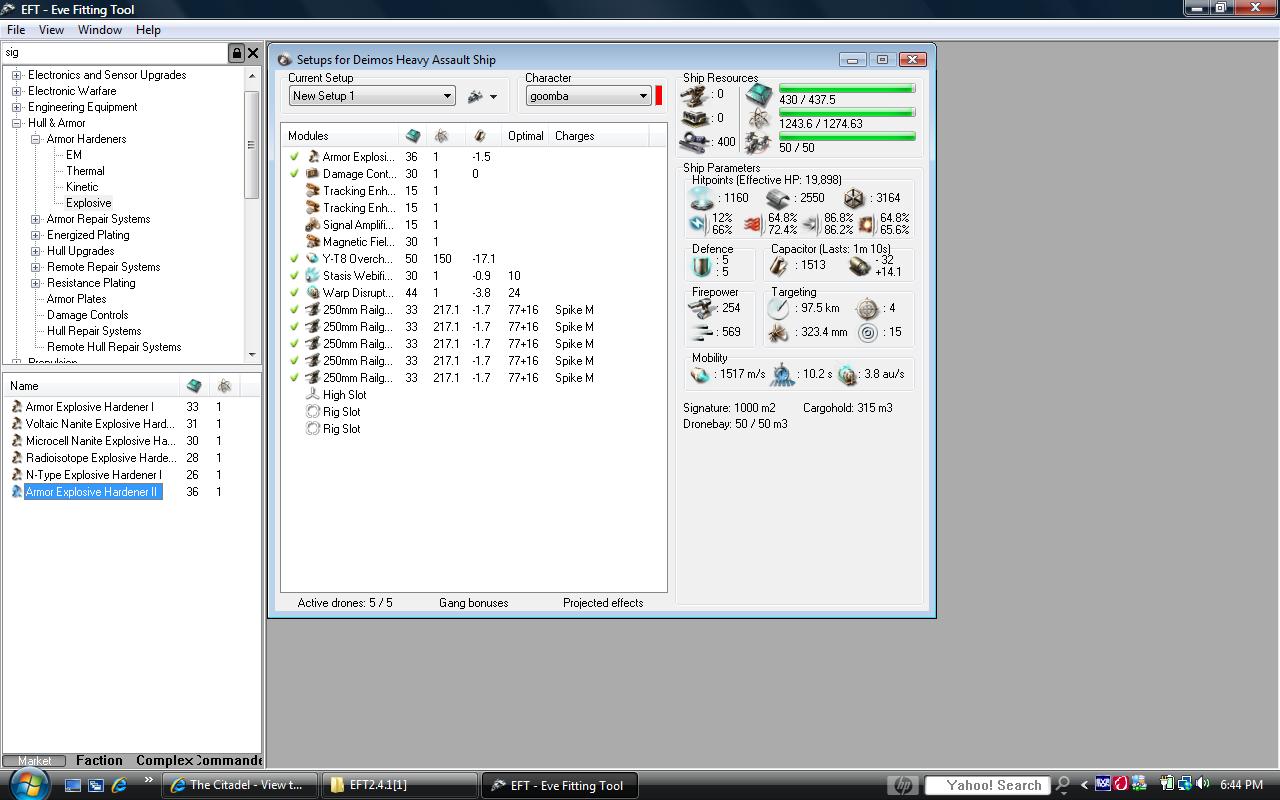
Task: Click the shield hitpoints icon beside 1160
Action: pos(702,198)
